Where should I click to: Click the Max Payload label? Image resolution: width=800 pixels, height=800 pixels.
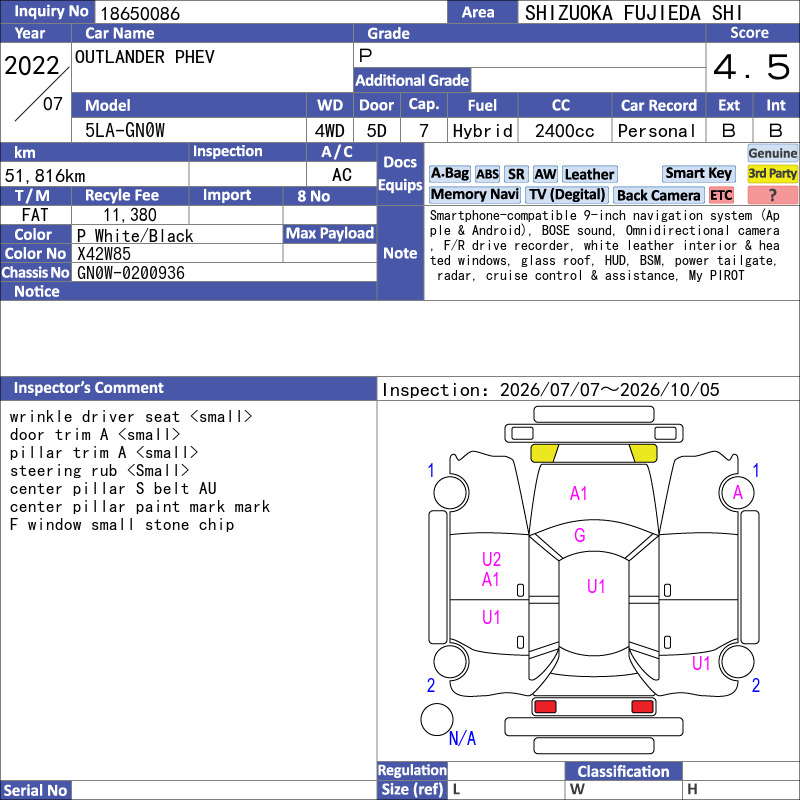330,233
